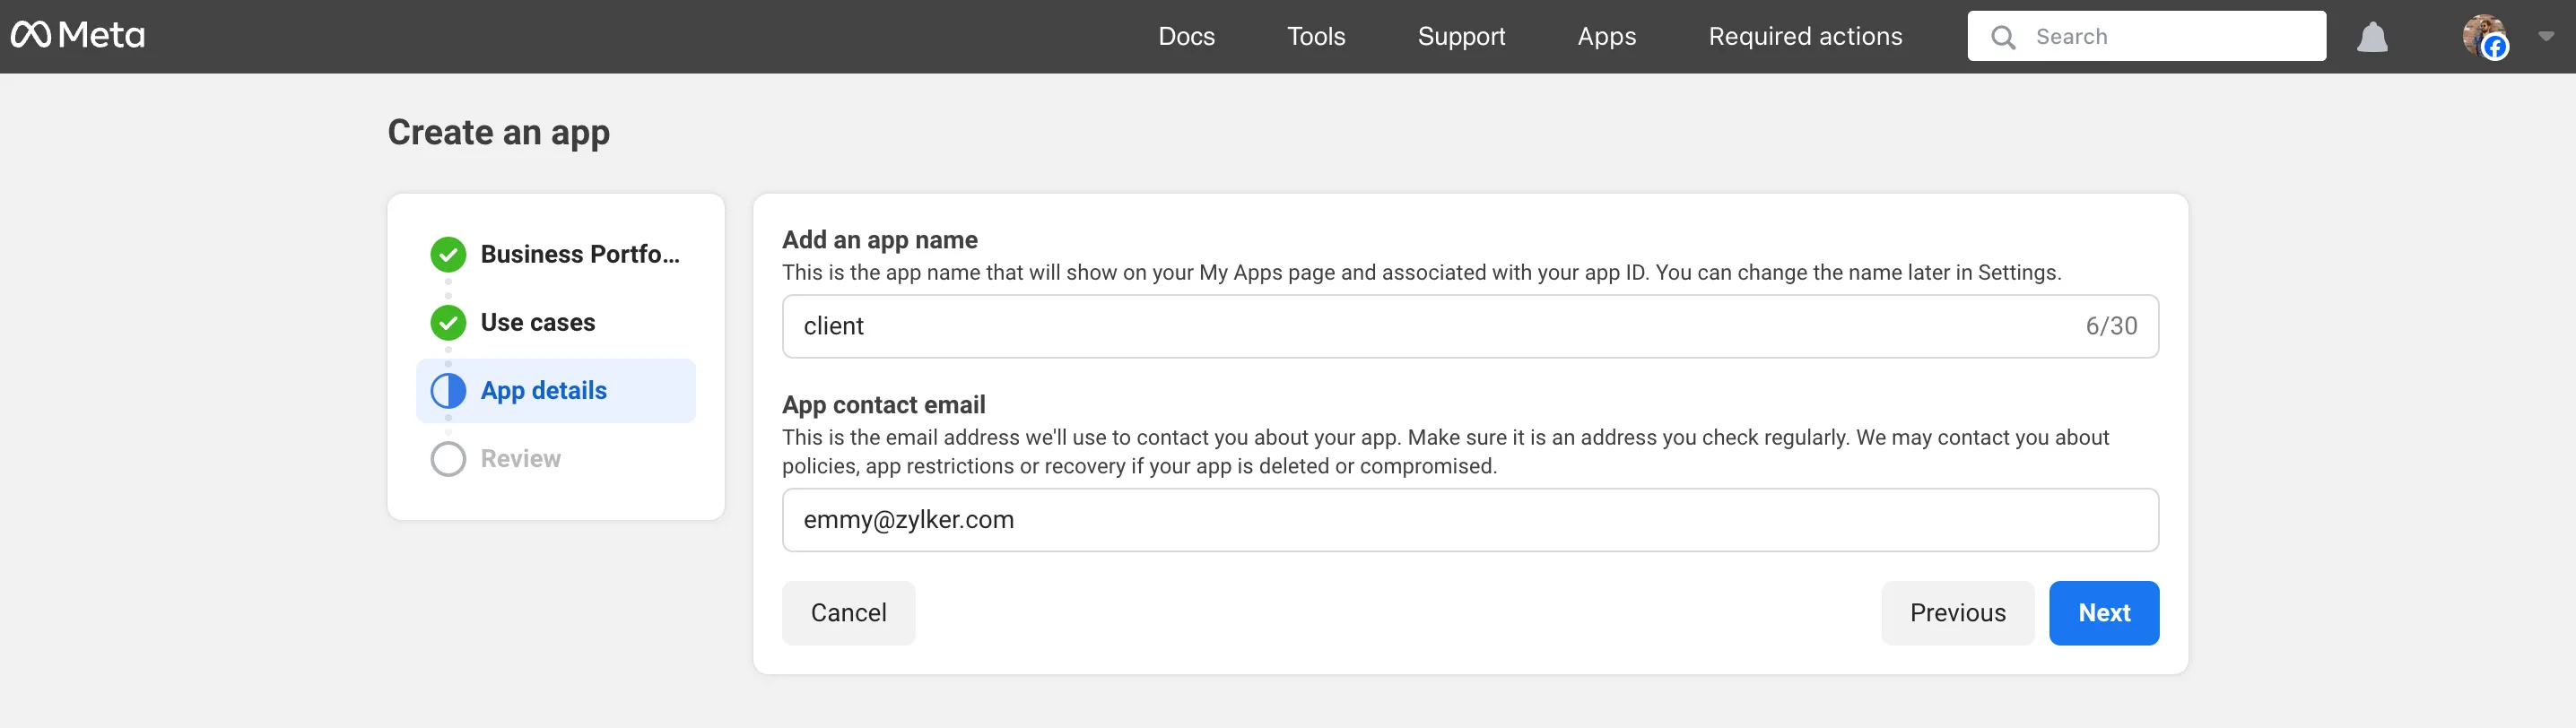
Task: Select the Business Portfolio step
Action: click(x=556, y=254)
